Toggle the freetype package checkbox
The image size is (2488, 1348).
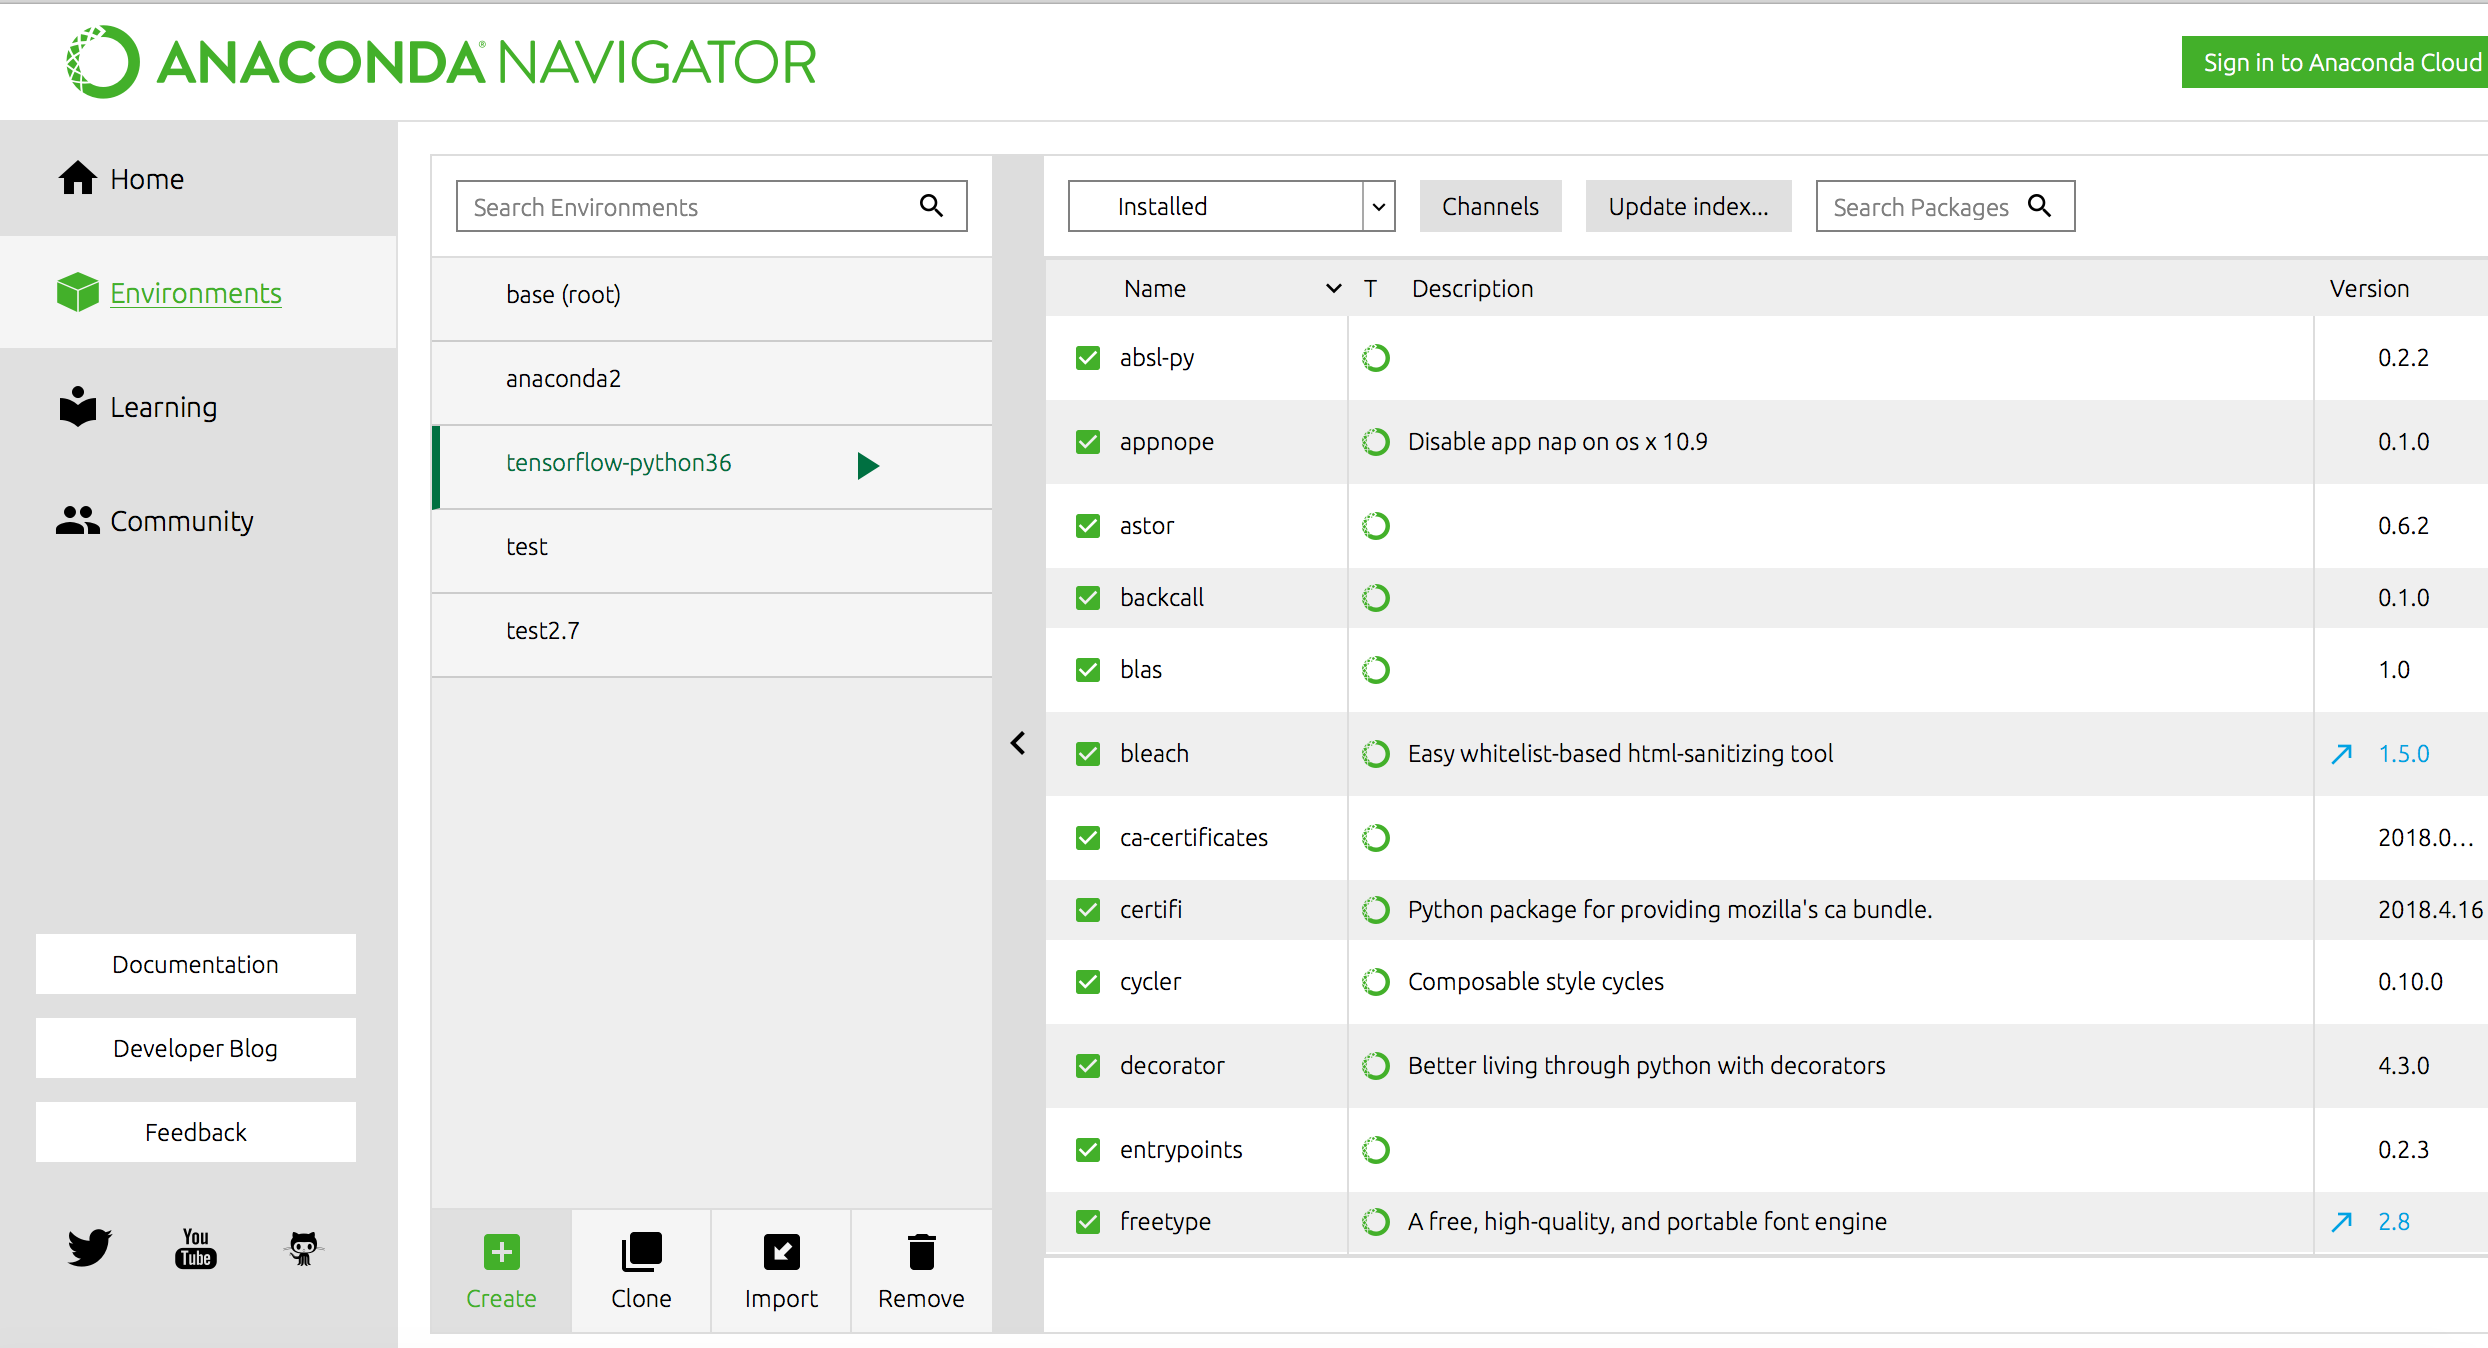pyautogui.click(x=1088, y=1222)
